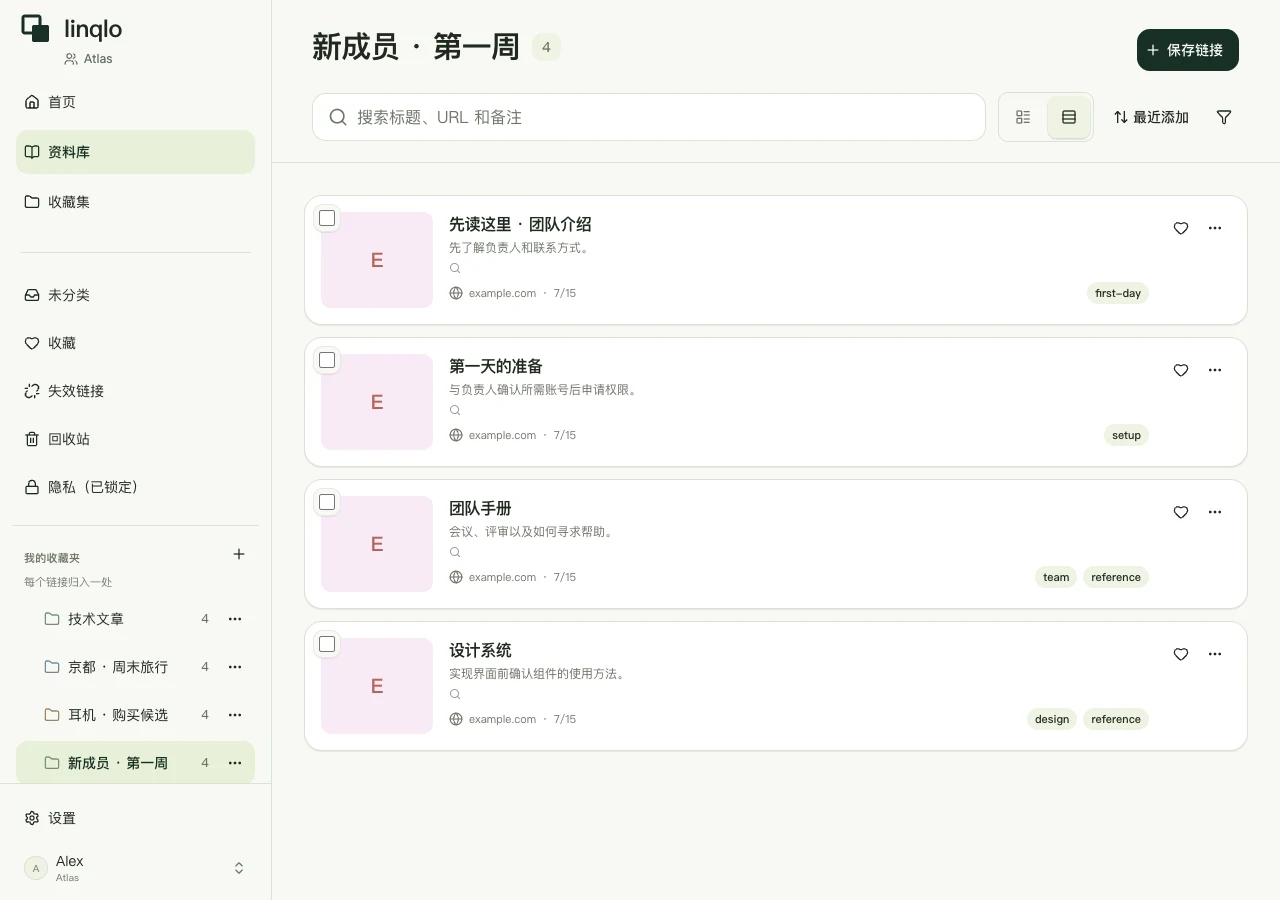Screen dimensions: 1280x900
Task: Open the ellipsis menu for 京都·周末旅行 folder
Action: 235,667
